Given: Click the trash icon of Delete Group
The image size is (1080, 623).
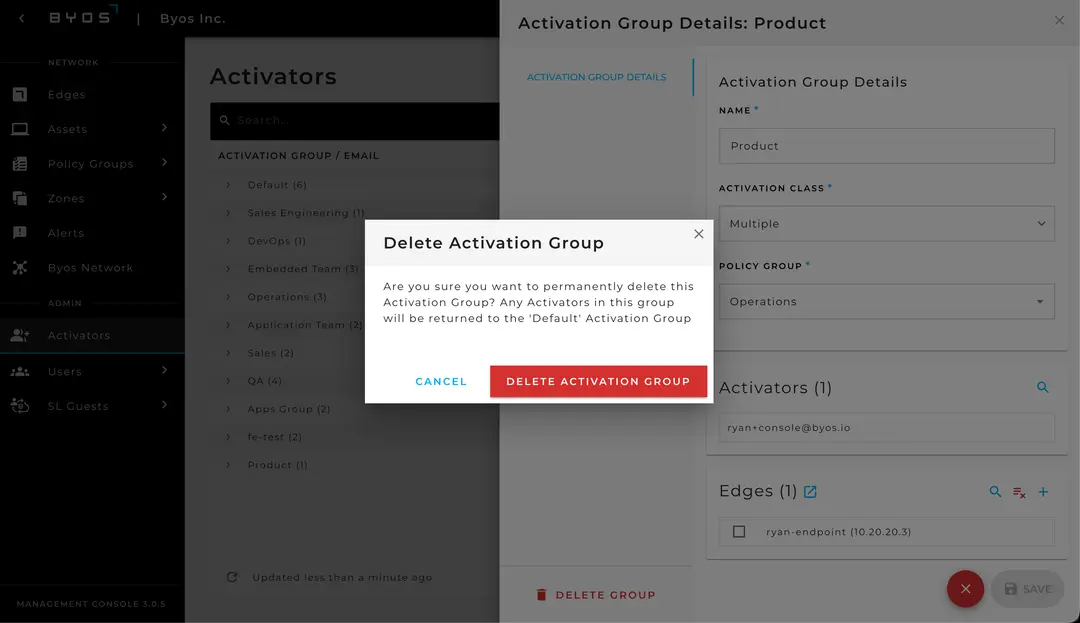Looking at the screenshot, I should coord(541,595).
